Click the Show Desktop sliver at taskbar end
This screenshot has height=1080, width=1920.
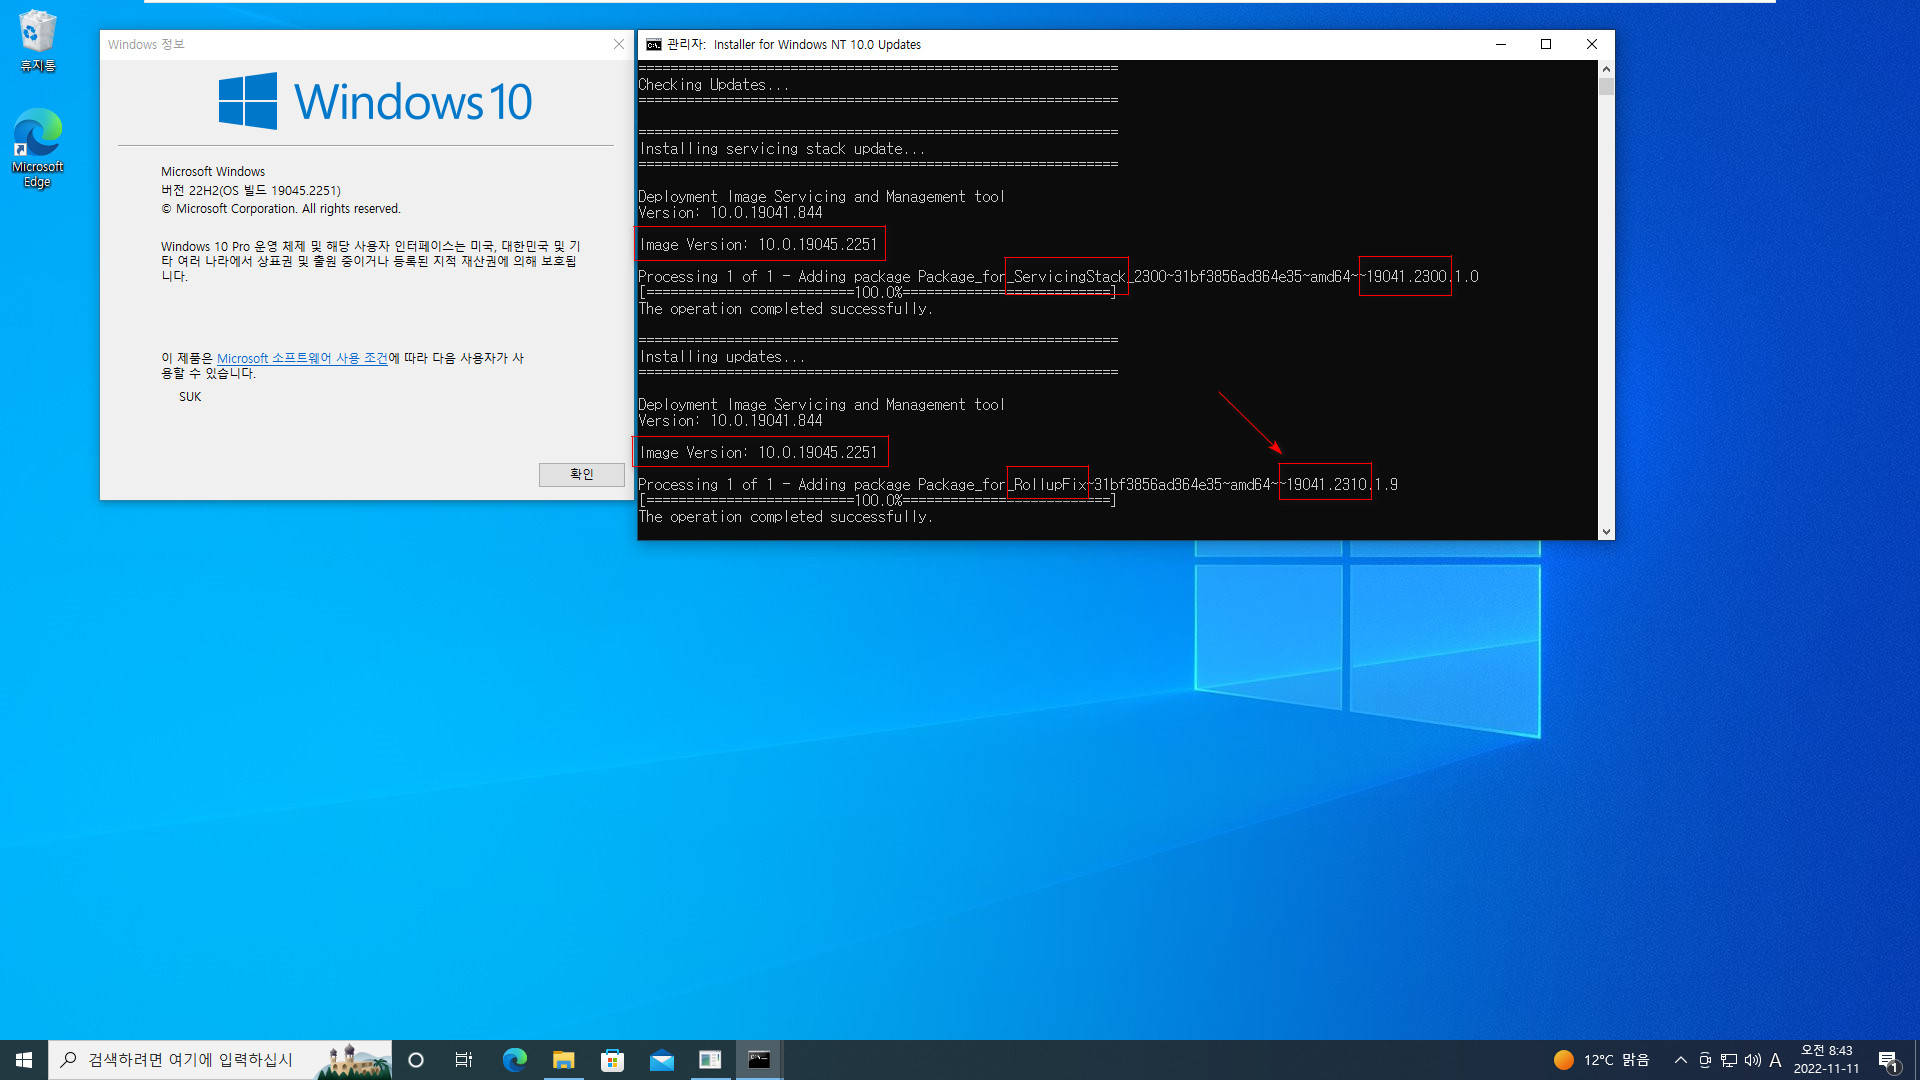tap(1917, 1060)
